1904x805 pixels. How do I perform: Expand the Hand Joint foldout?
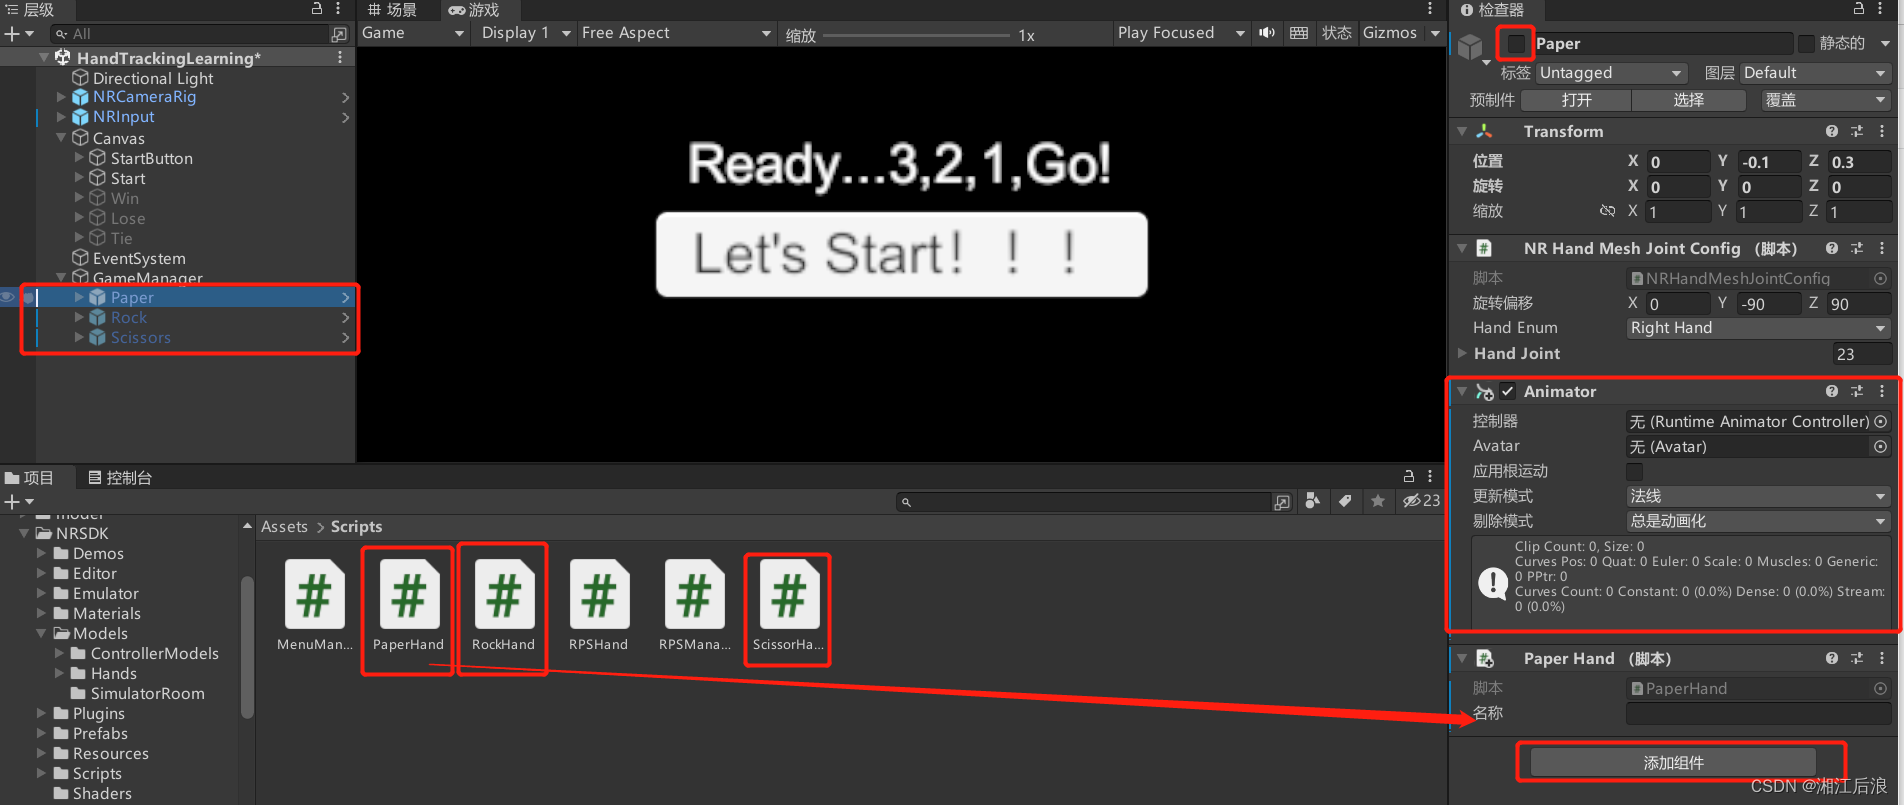(x=1462, y=353)
